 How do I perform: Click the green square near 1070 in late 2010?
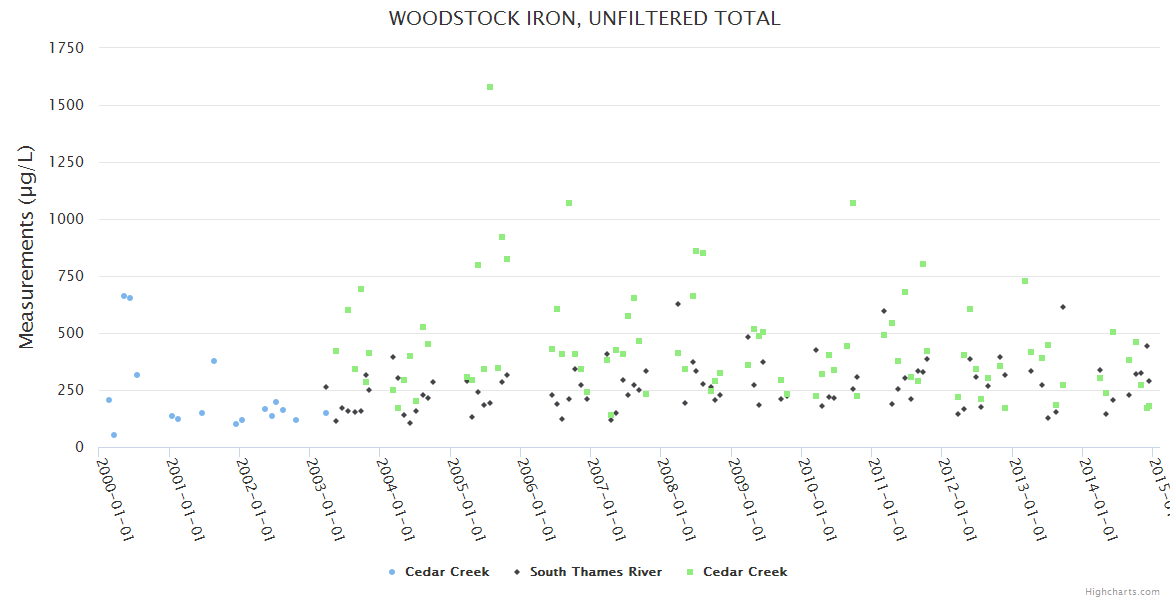(x=853, y=203)
